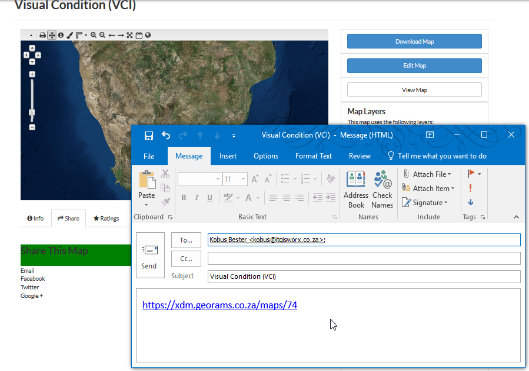529x371 pixels.
Task: Click the Send button
Action: (x=150, y=255)
